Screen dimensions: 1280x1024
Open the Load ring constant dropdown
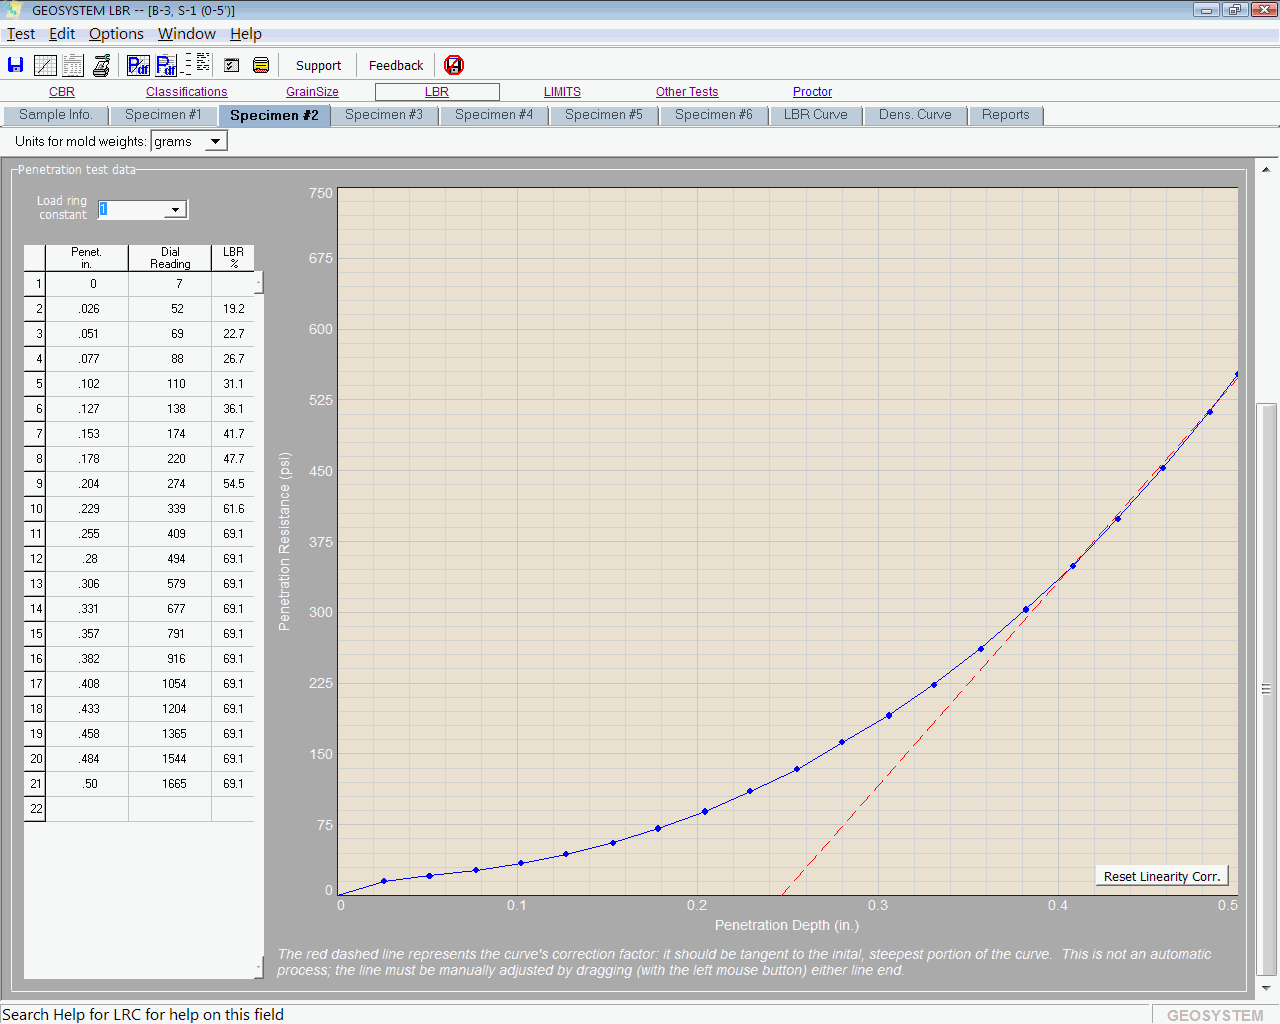(x=176, y=210)
